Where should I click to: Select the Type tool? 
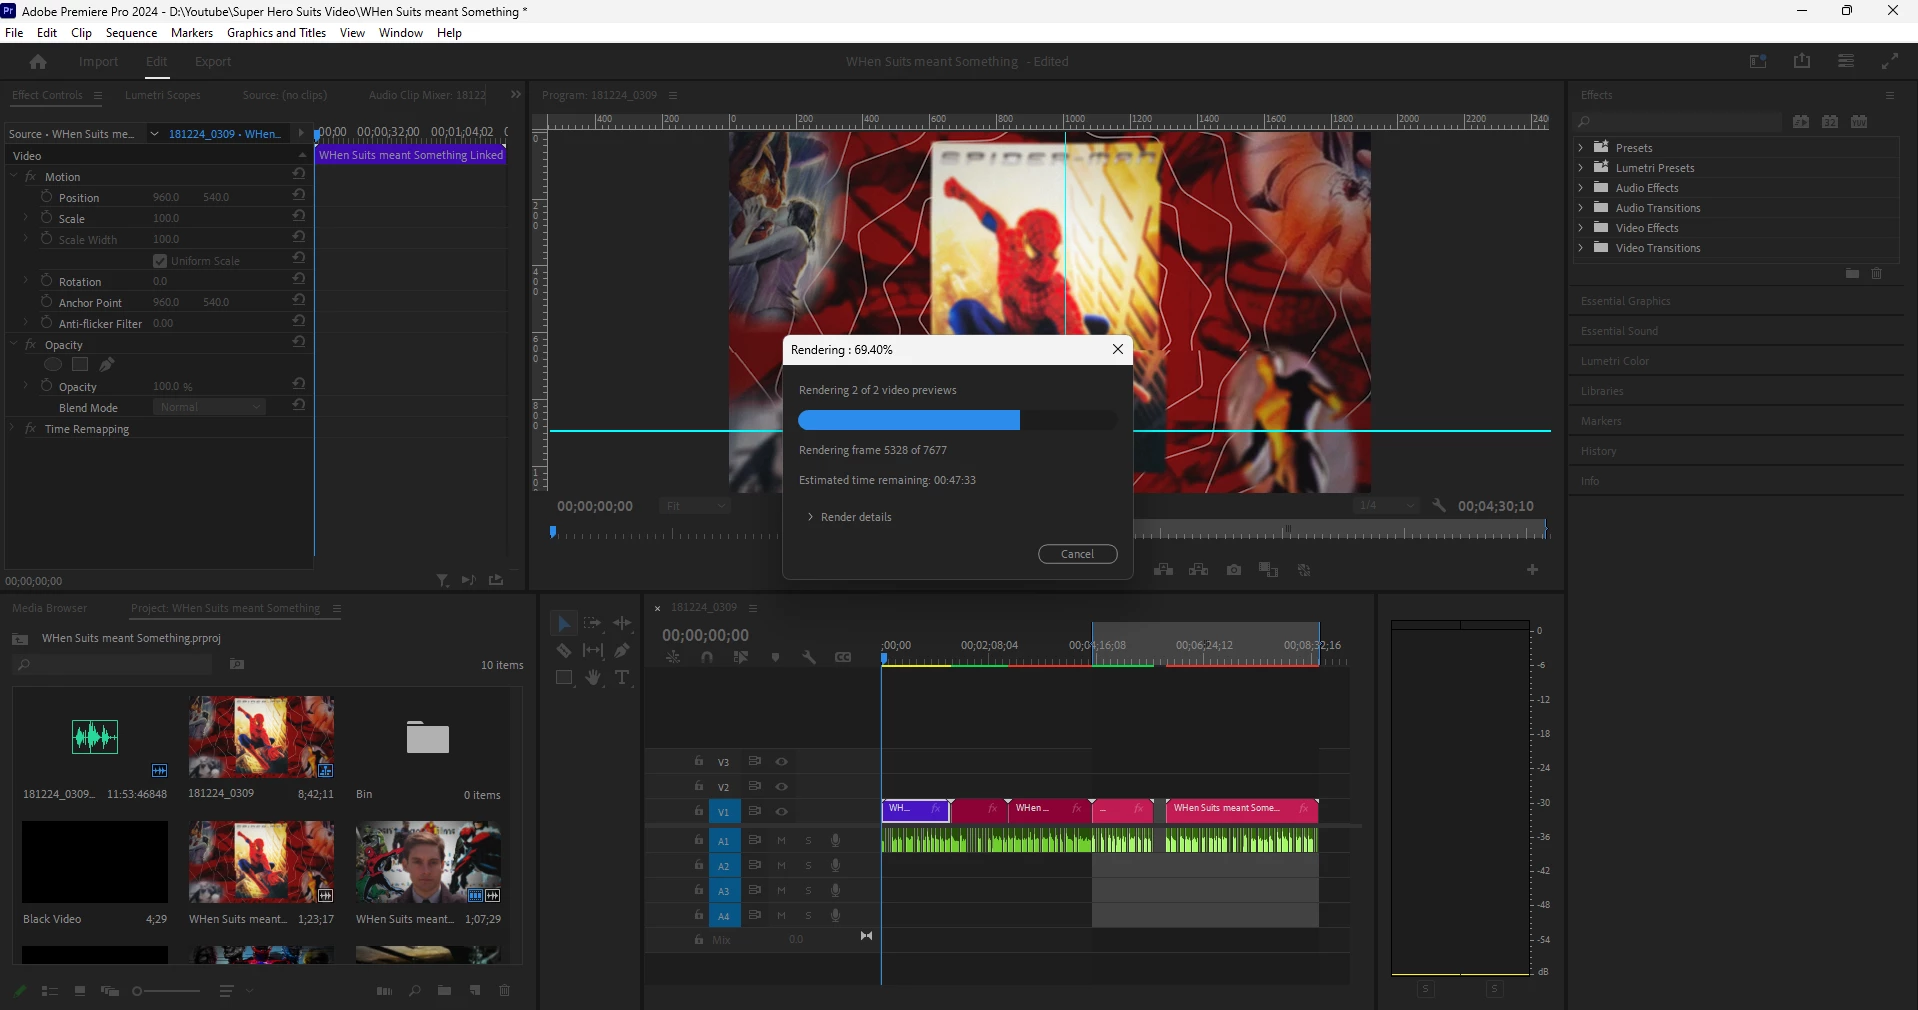tap(622, 677)
